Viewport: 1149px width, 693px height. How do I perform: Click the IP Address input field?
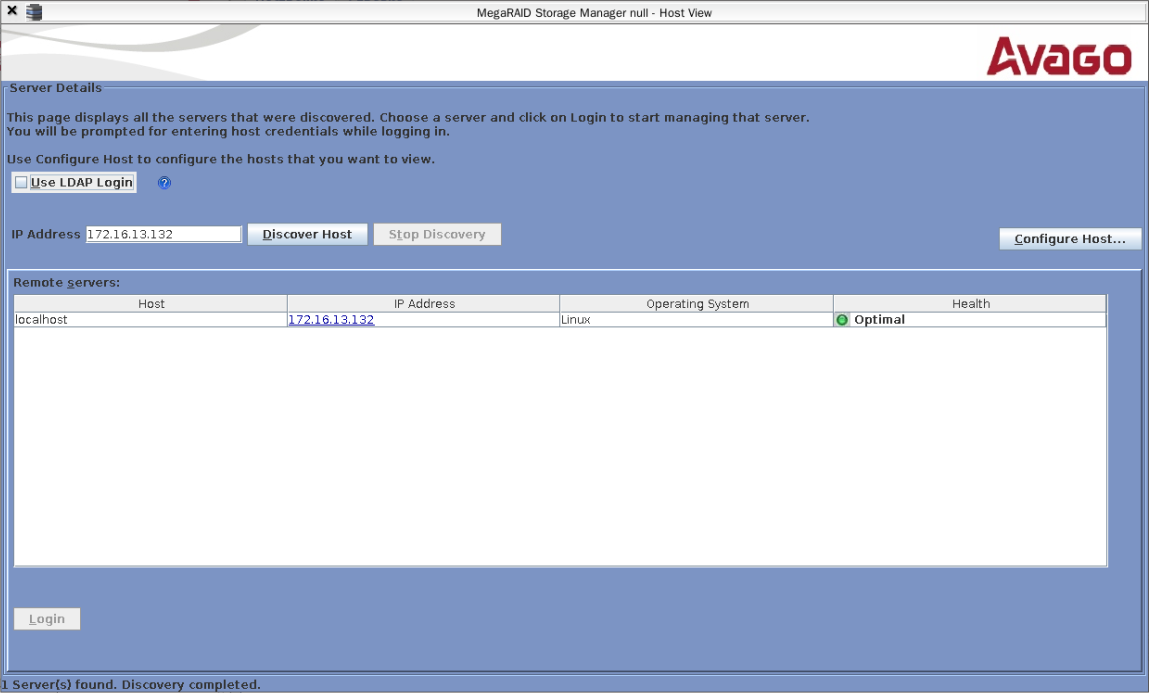[163, 234]
